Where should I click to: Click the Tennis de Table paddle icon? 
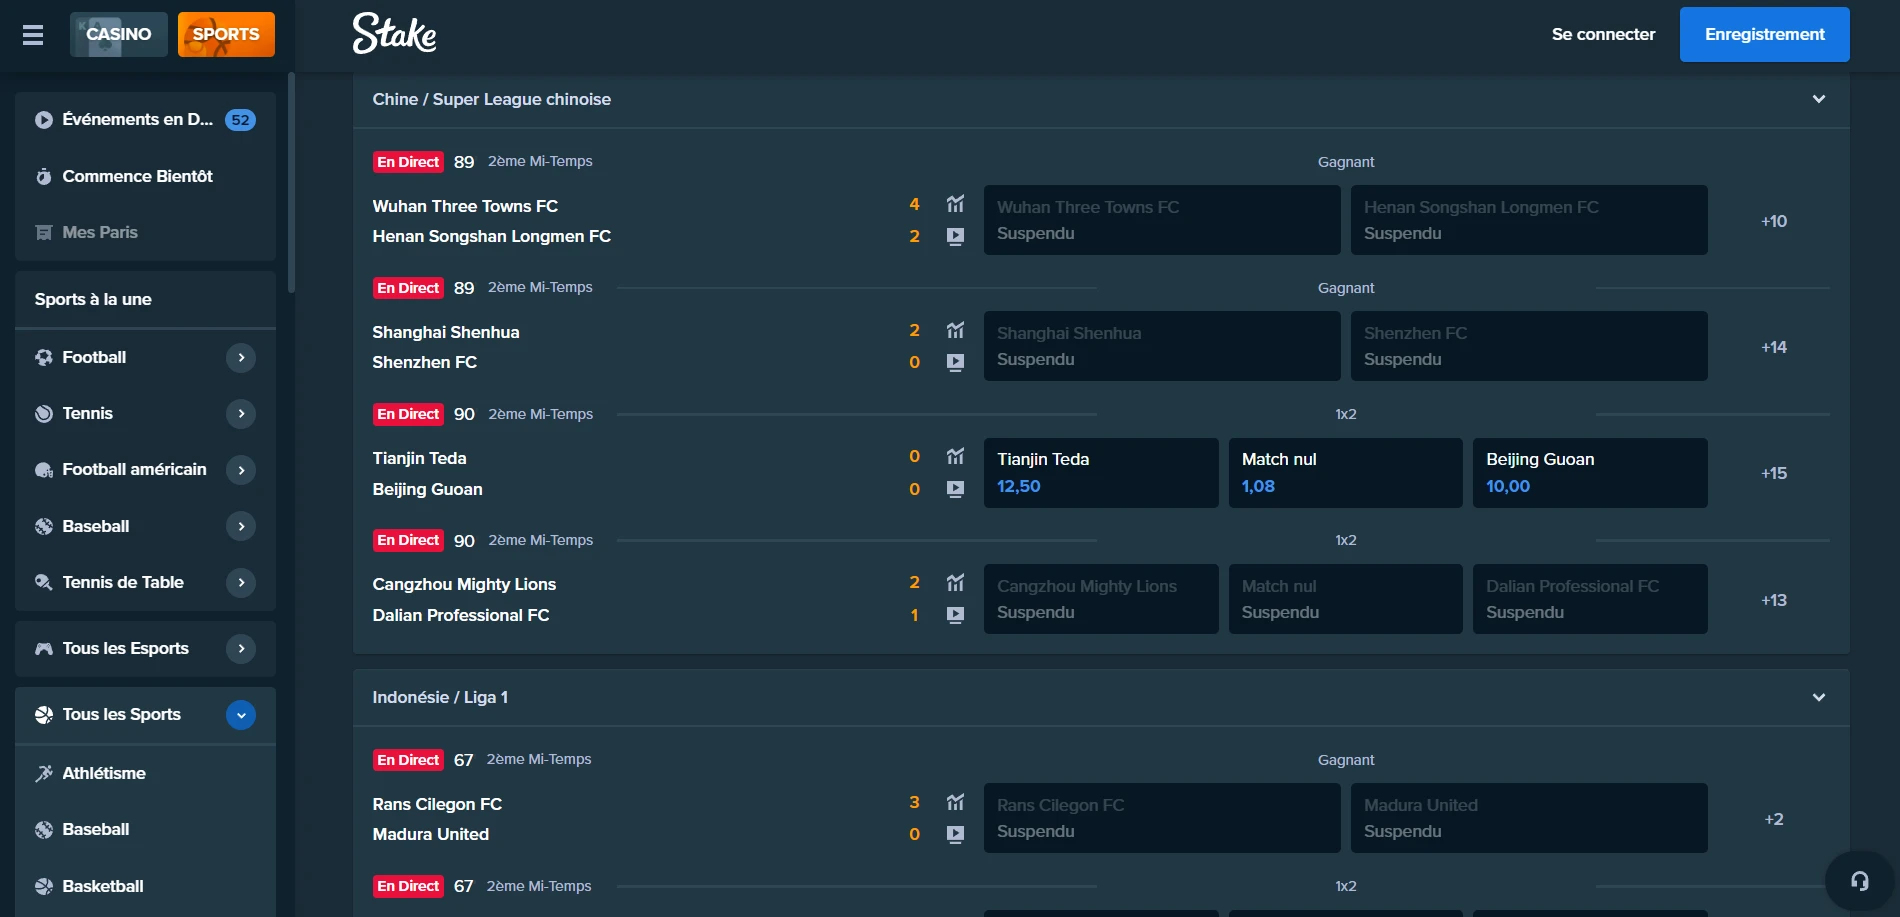44,582
